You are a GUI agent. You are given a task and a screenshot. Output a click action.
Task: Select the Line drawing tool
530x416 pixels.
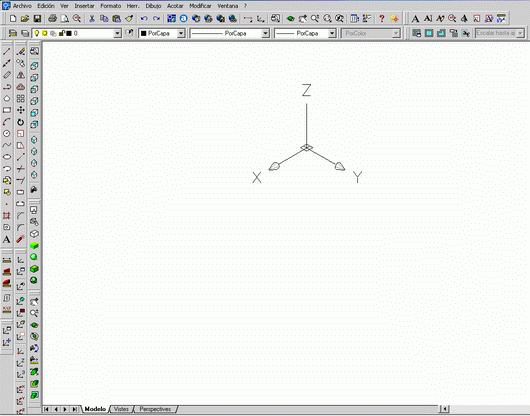pos(6,51)
